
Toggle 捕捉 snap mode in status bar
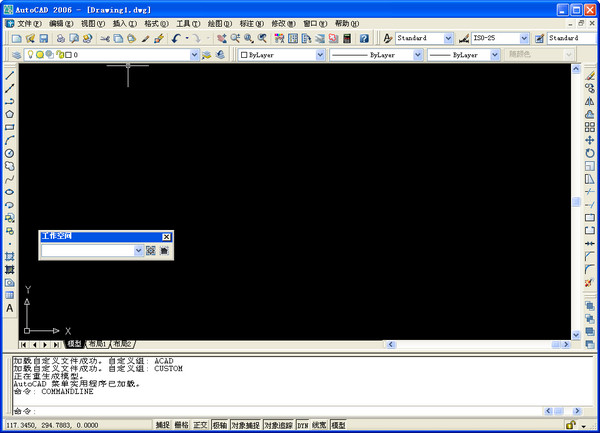coord(163,425)
